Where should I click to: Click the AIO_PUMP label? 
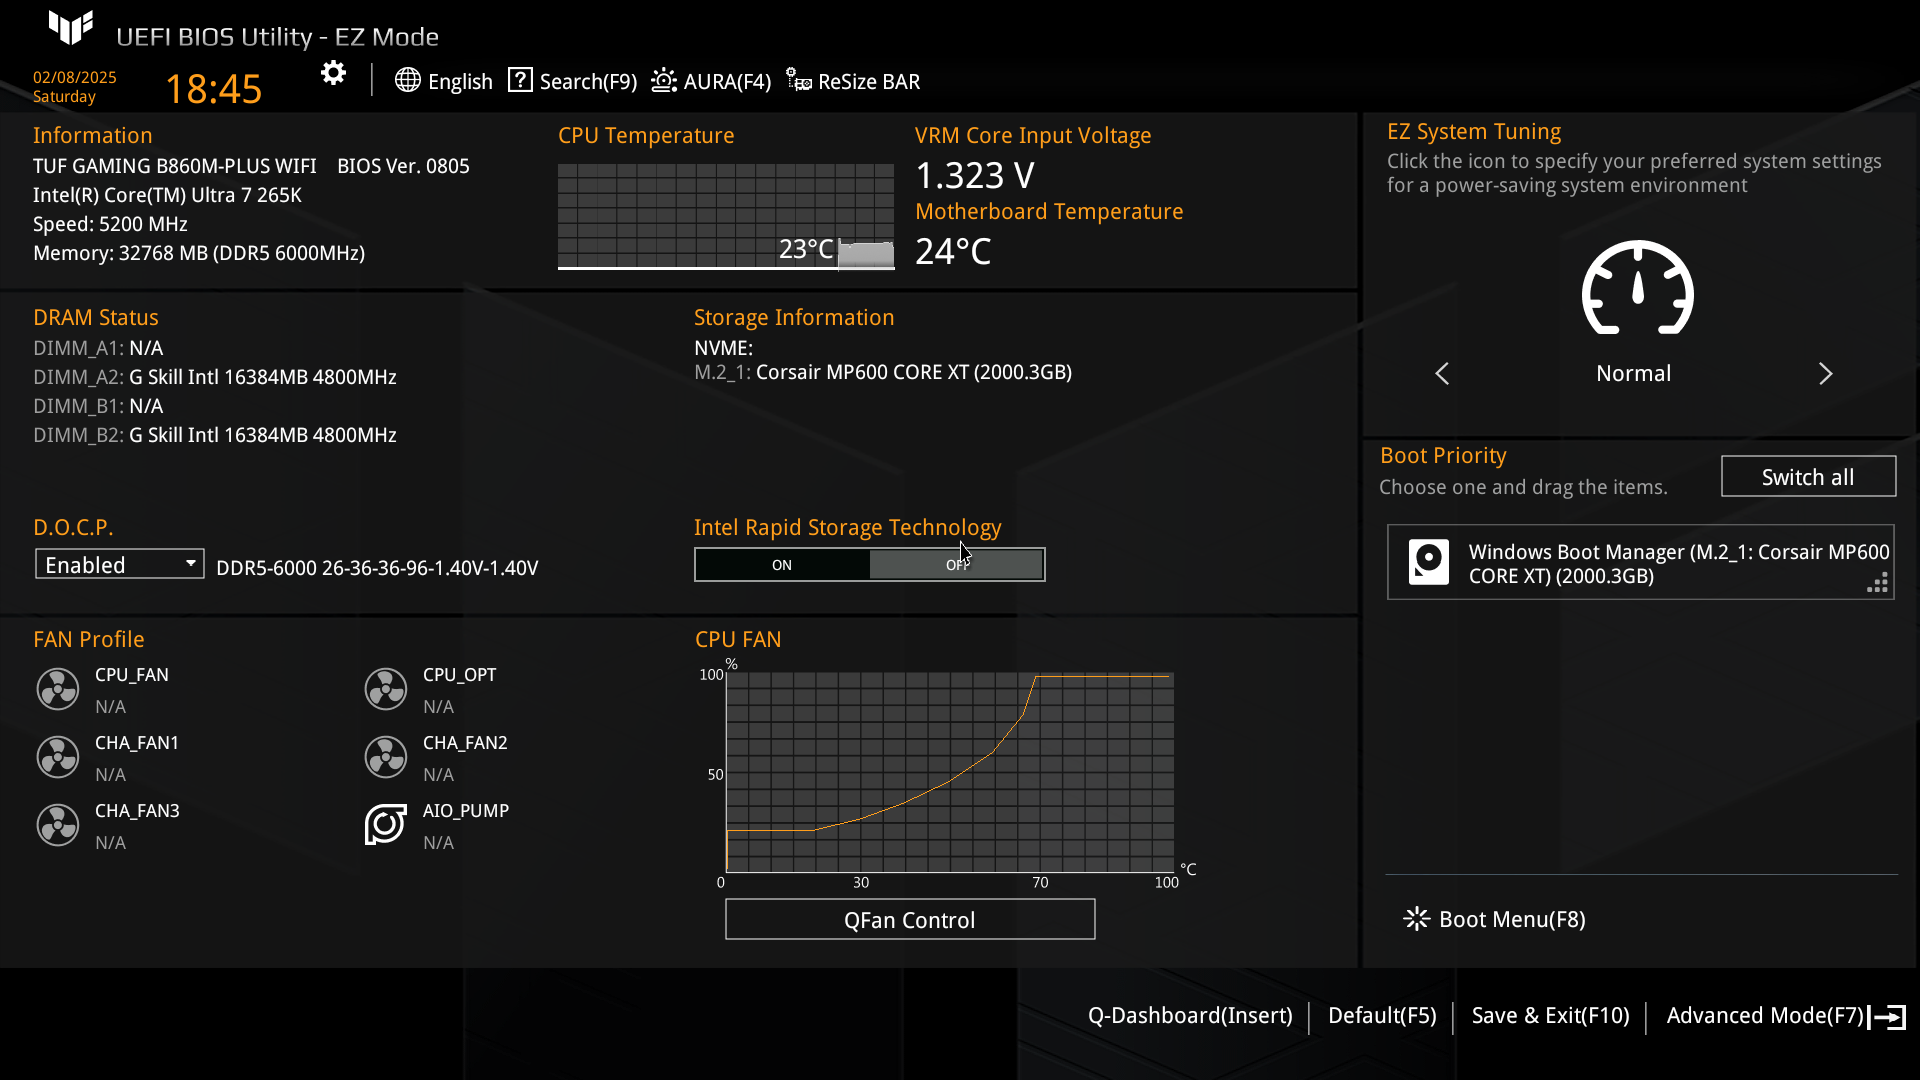[466, 811]
